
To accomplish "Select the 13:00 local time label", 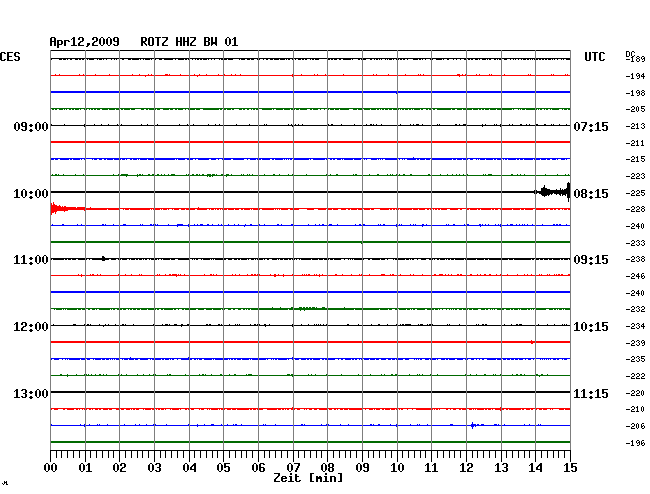I will coord(31,393).
